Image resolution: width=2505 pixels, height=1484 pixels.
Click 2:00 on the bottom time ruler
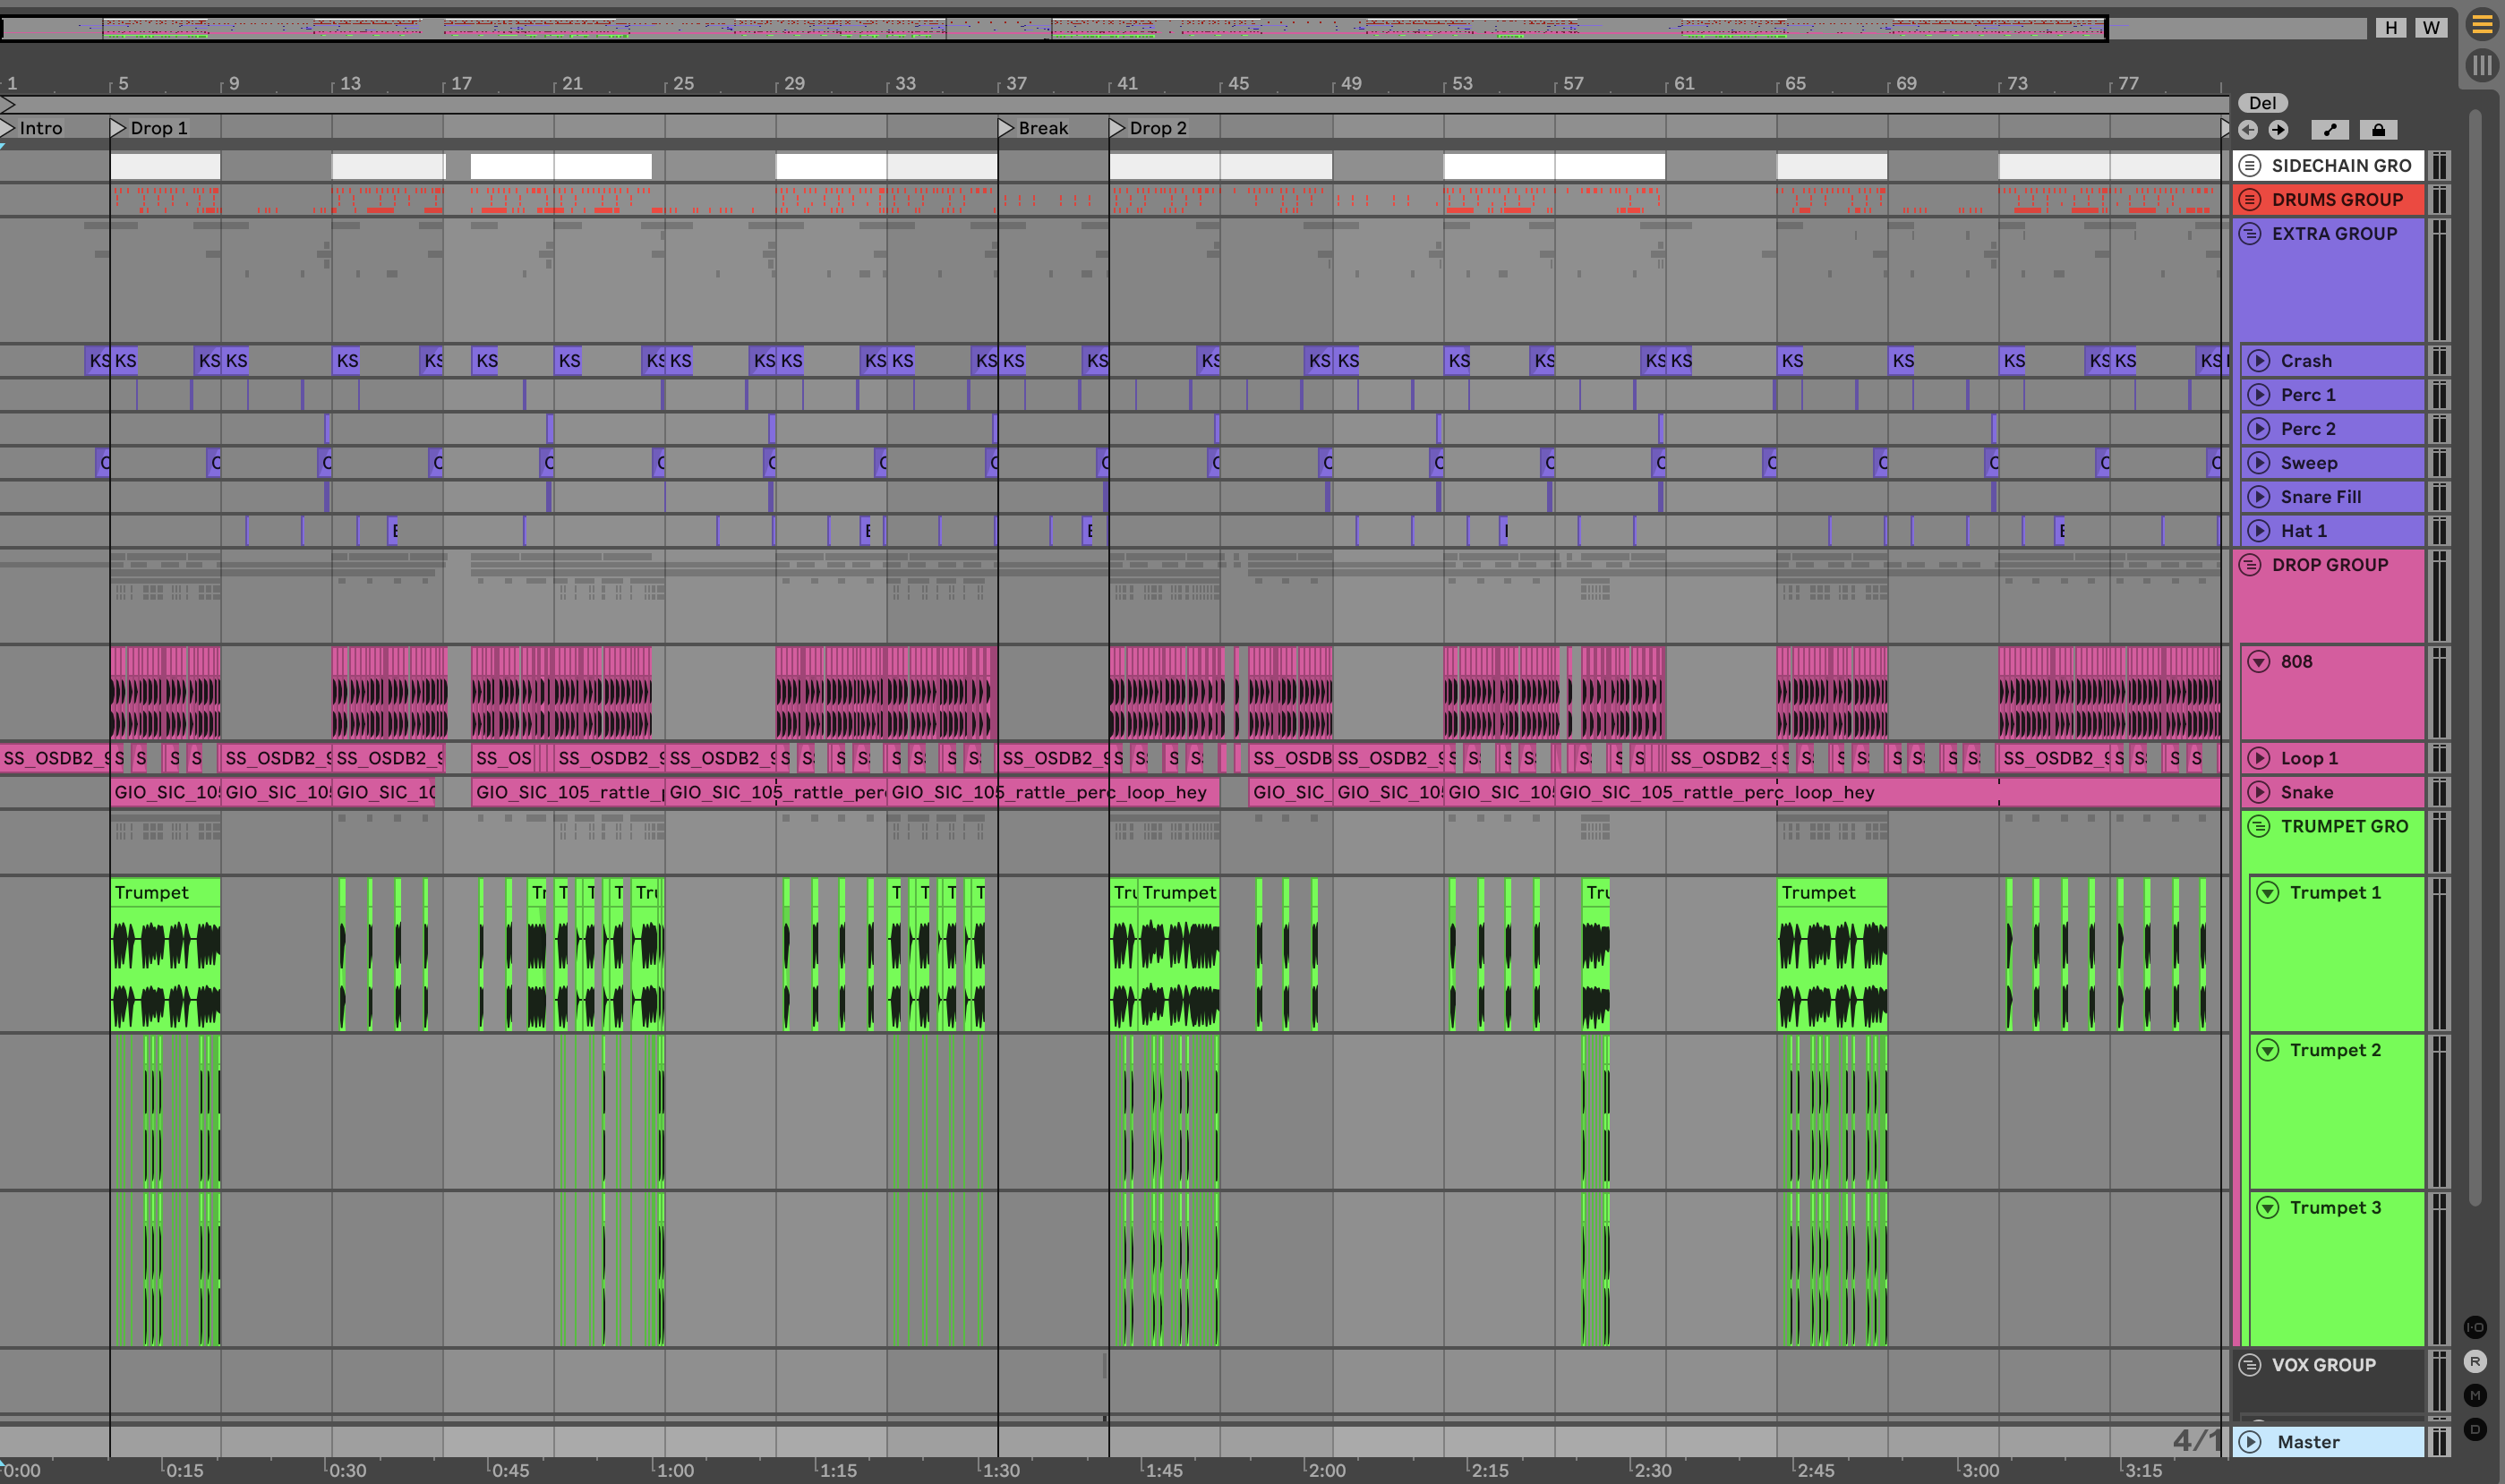tap(1326, 1470)
